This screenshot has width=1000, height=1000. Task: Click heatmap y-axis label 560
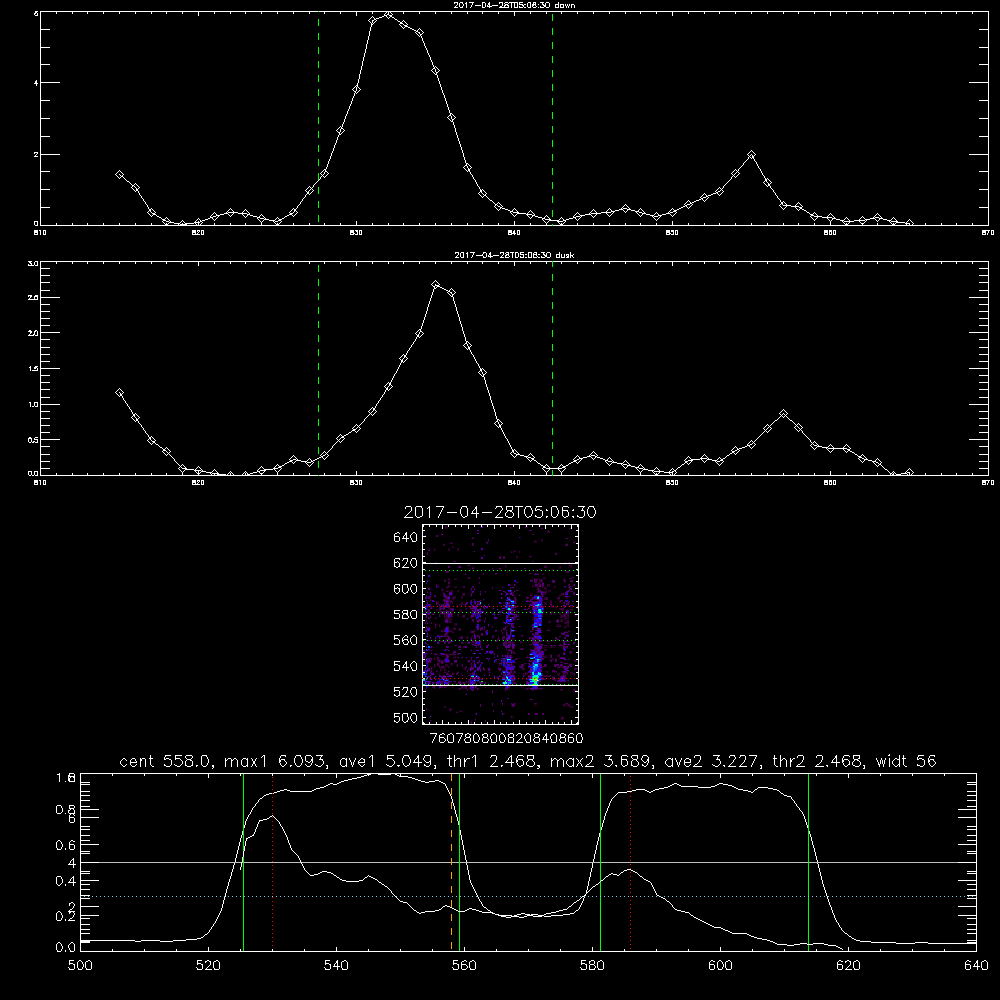pos(406,640)
